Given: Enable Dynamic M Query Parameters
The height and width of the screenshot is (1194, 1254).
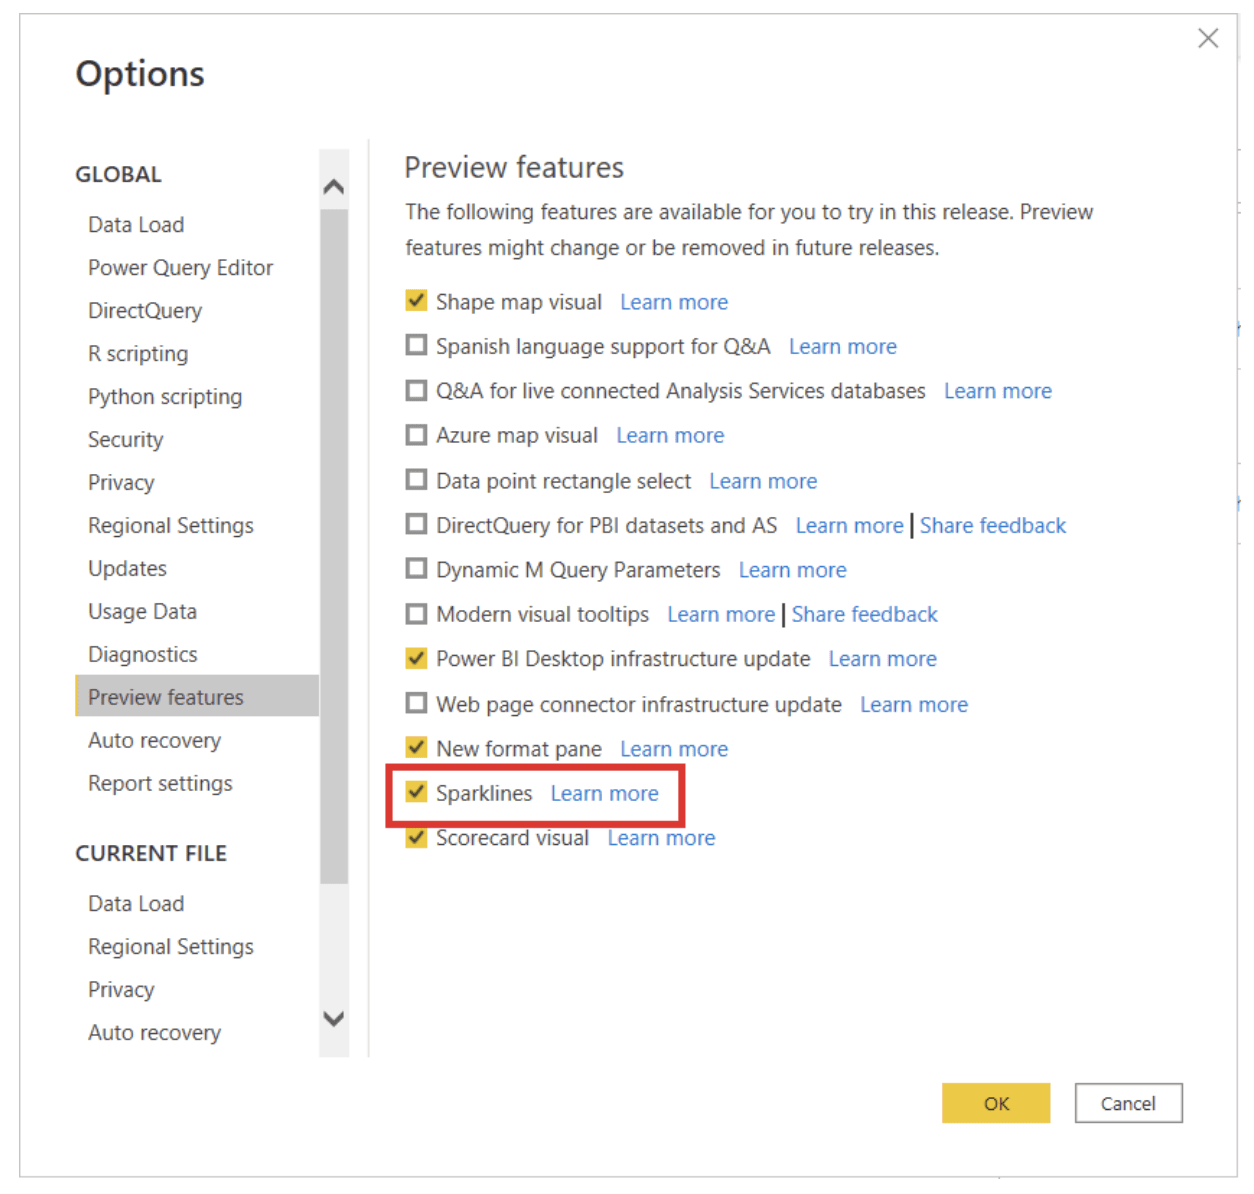Looking at the screenshot, I should tap(416, 568).
